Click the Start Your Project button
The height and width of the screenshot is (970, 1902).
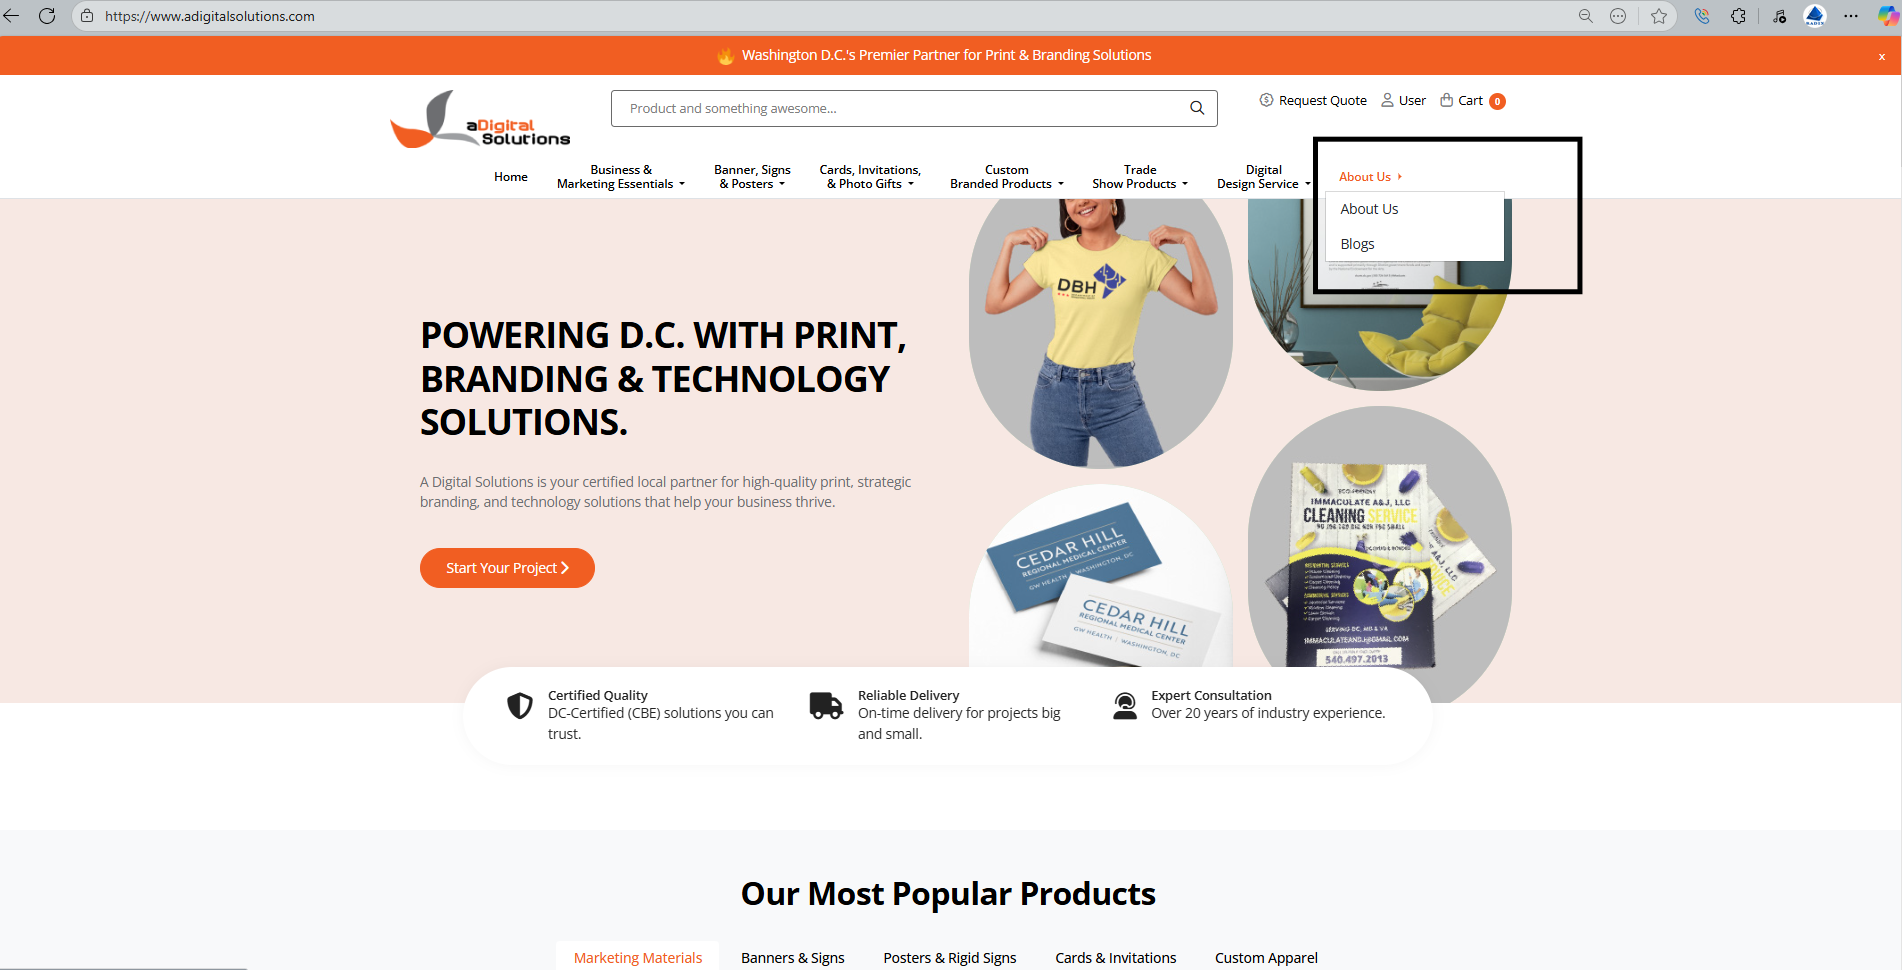tap(507, 568)
